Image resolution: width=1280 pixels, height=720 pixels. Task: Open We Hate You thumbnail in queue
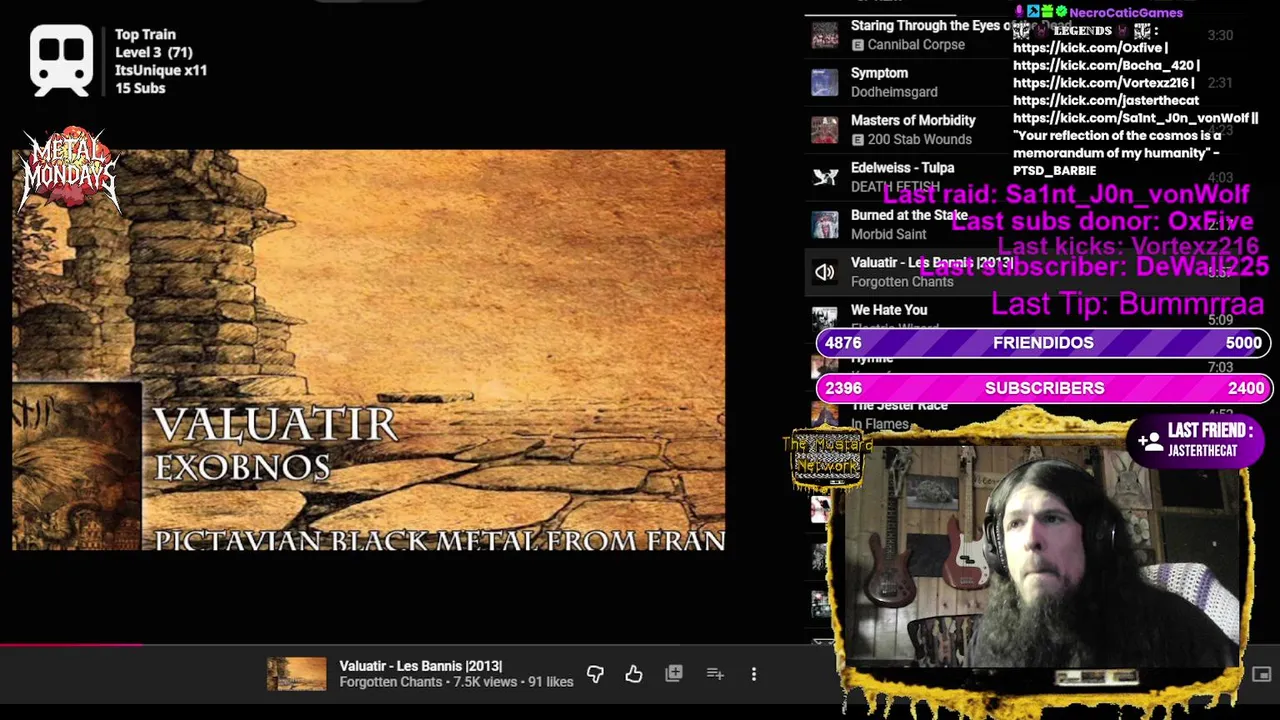[825, 319]
